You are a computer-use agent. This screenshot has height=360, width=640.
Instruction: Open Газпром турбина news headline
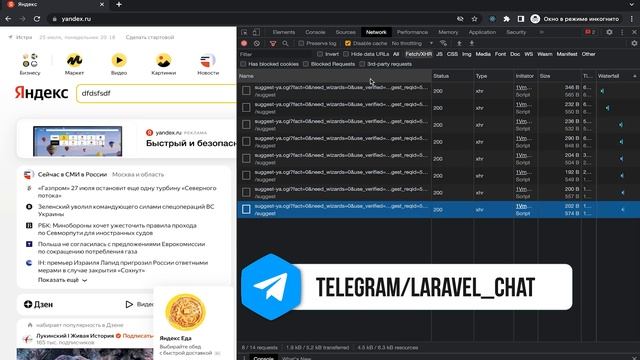[x=127, y=192]
